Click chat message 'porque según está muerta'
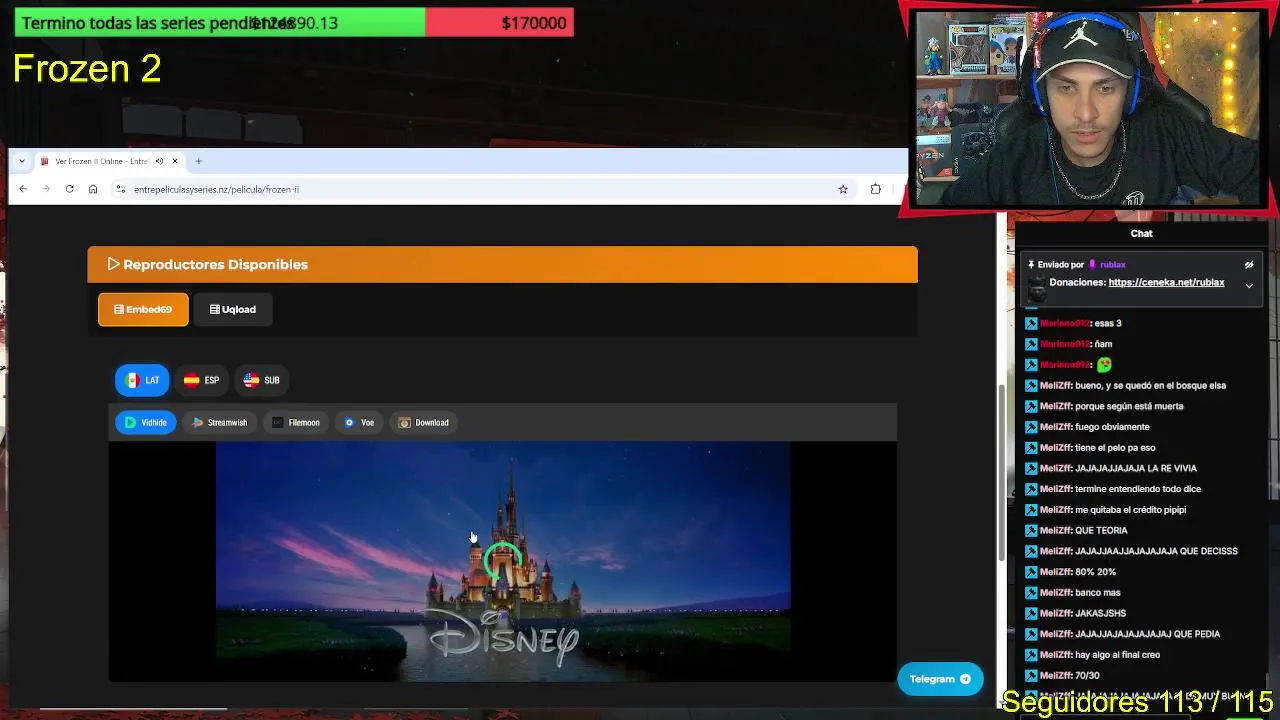 [x=1129, y=406]
